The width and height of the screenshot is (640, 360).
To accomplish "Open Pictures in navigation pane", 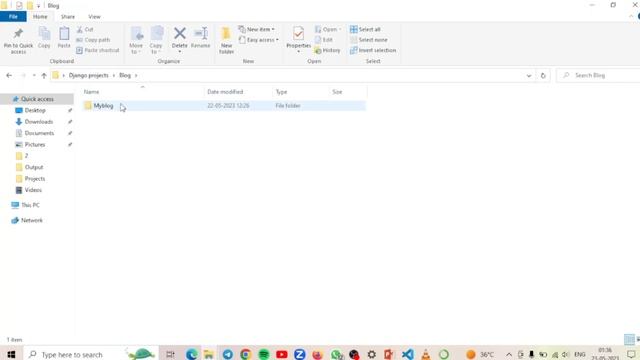I will click(35, 145).
